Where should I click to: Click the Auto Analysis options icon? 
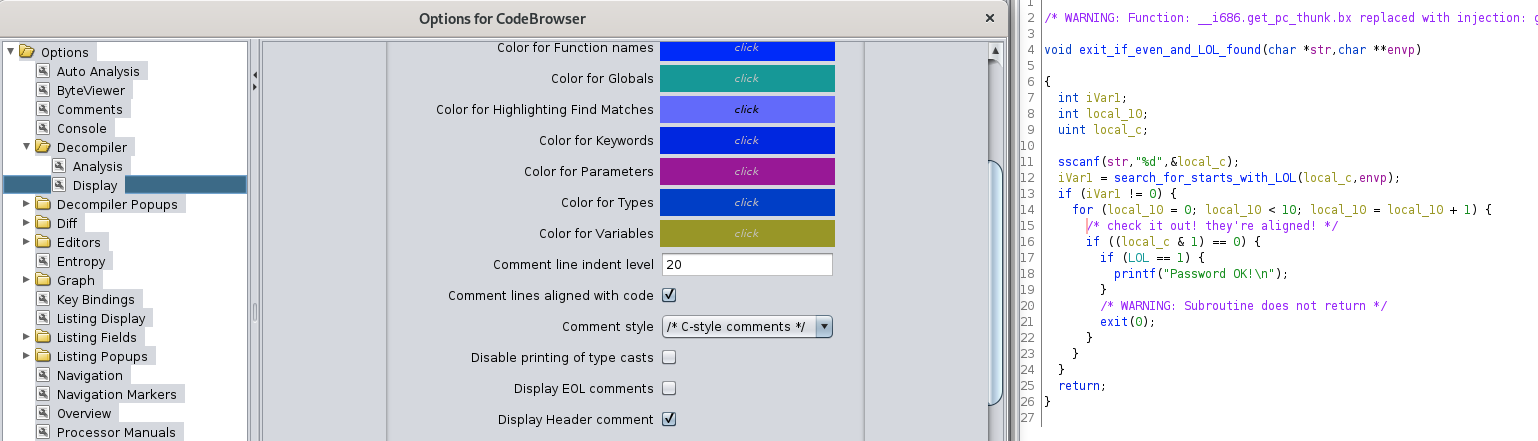[x=43, y=71]
